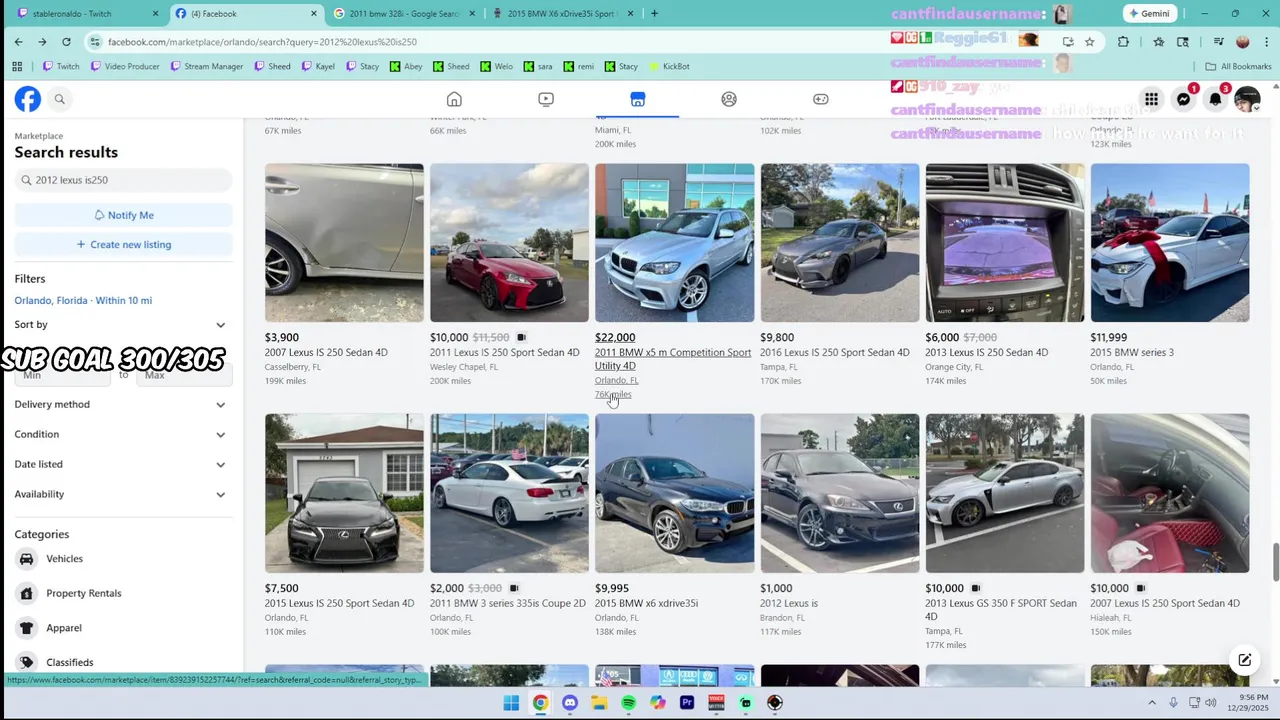Open Spotify from the taskbar

pyautogui.click(x=628, y=703)
